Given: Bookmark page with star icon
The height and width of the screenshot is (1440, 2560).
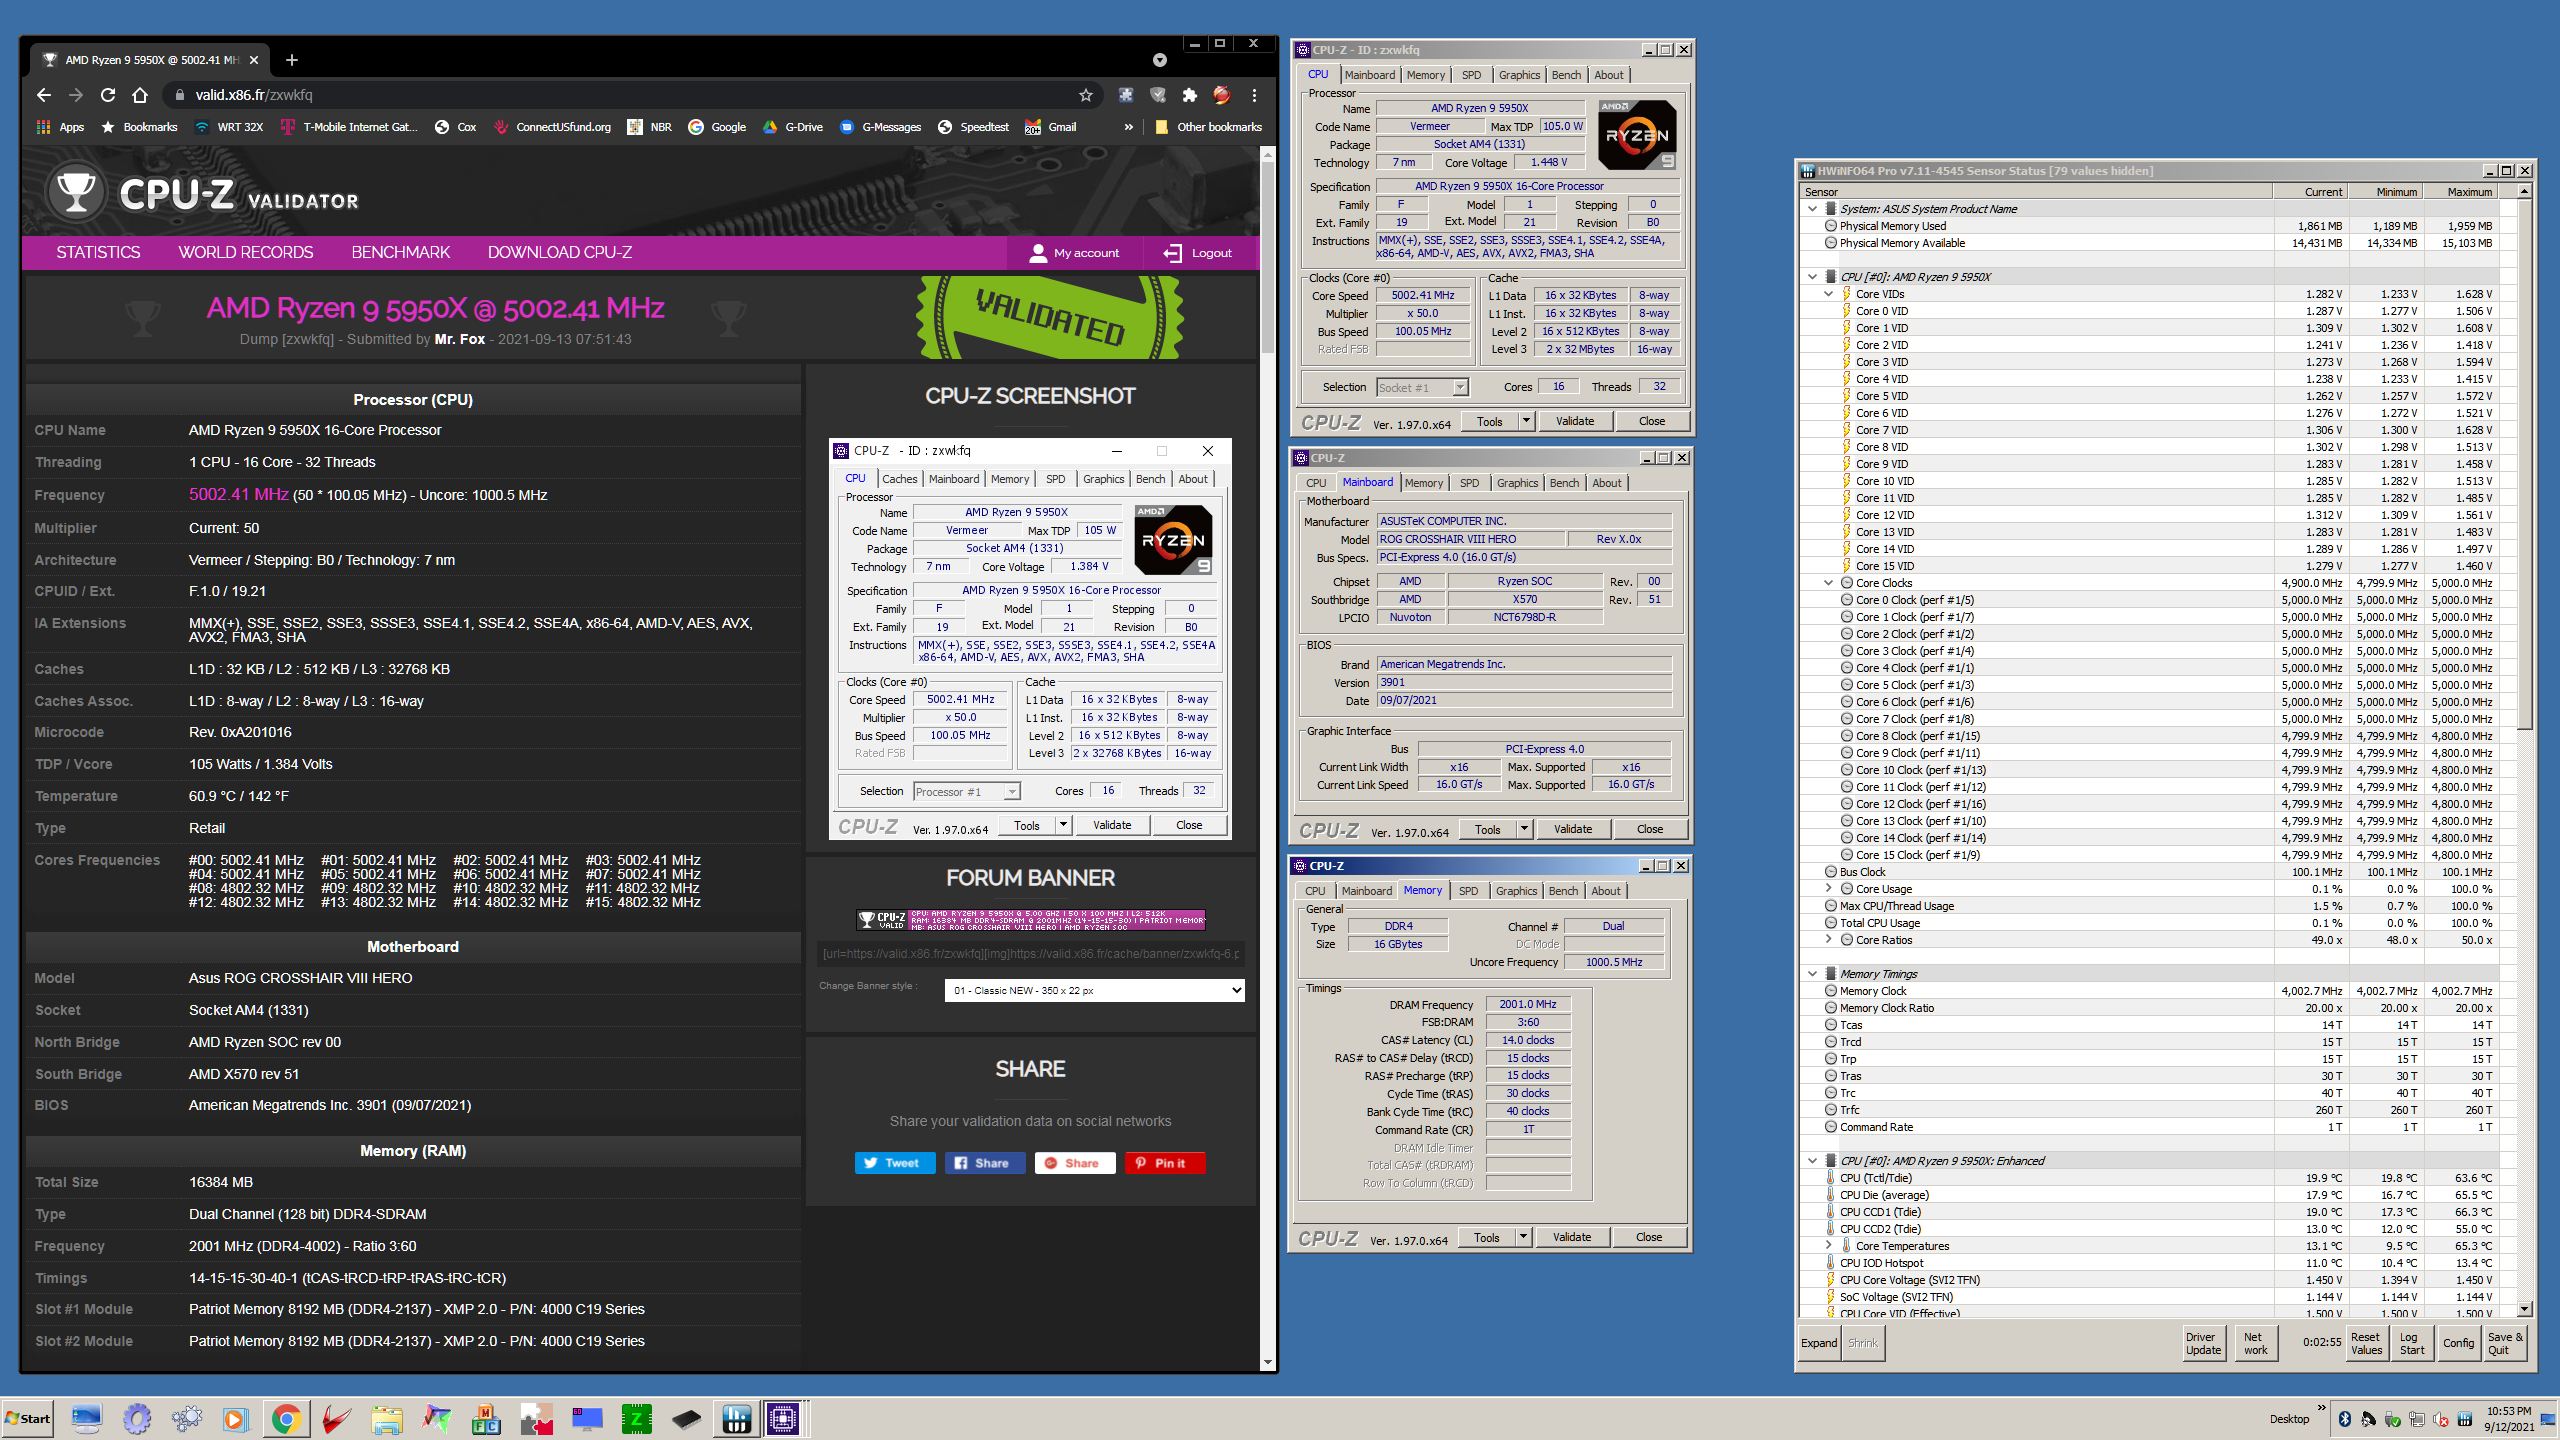Looking at the screenshot, I should point(1085,95).
